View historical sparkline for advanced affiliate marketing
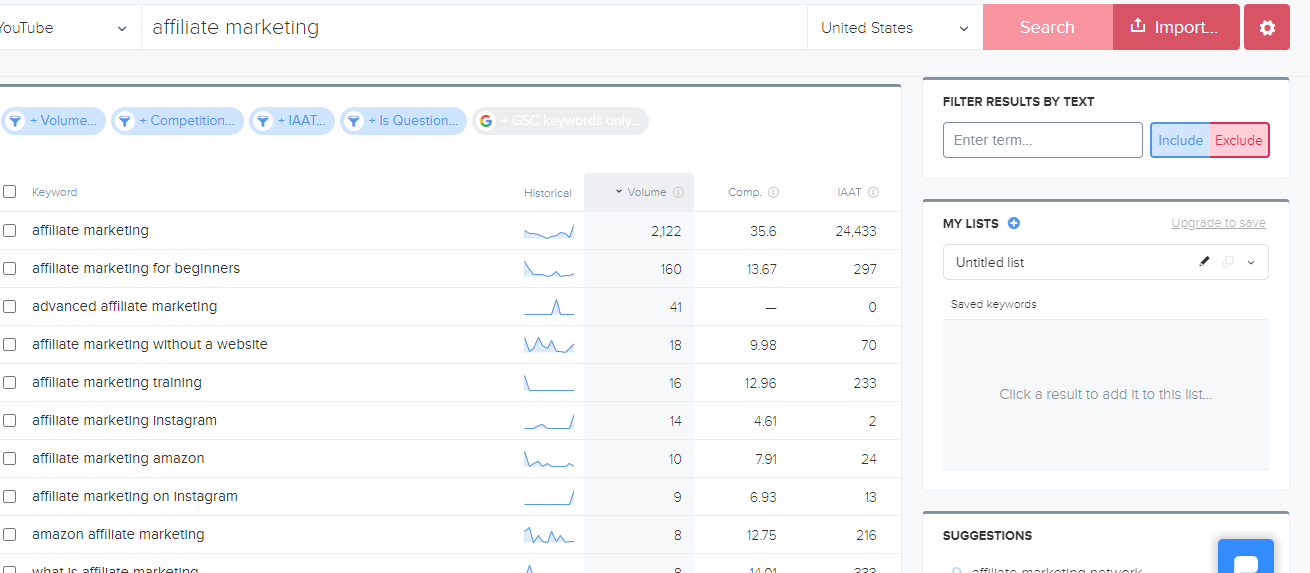 click(549, 307)
